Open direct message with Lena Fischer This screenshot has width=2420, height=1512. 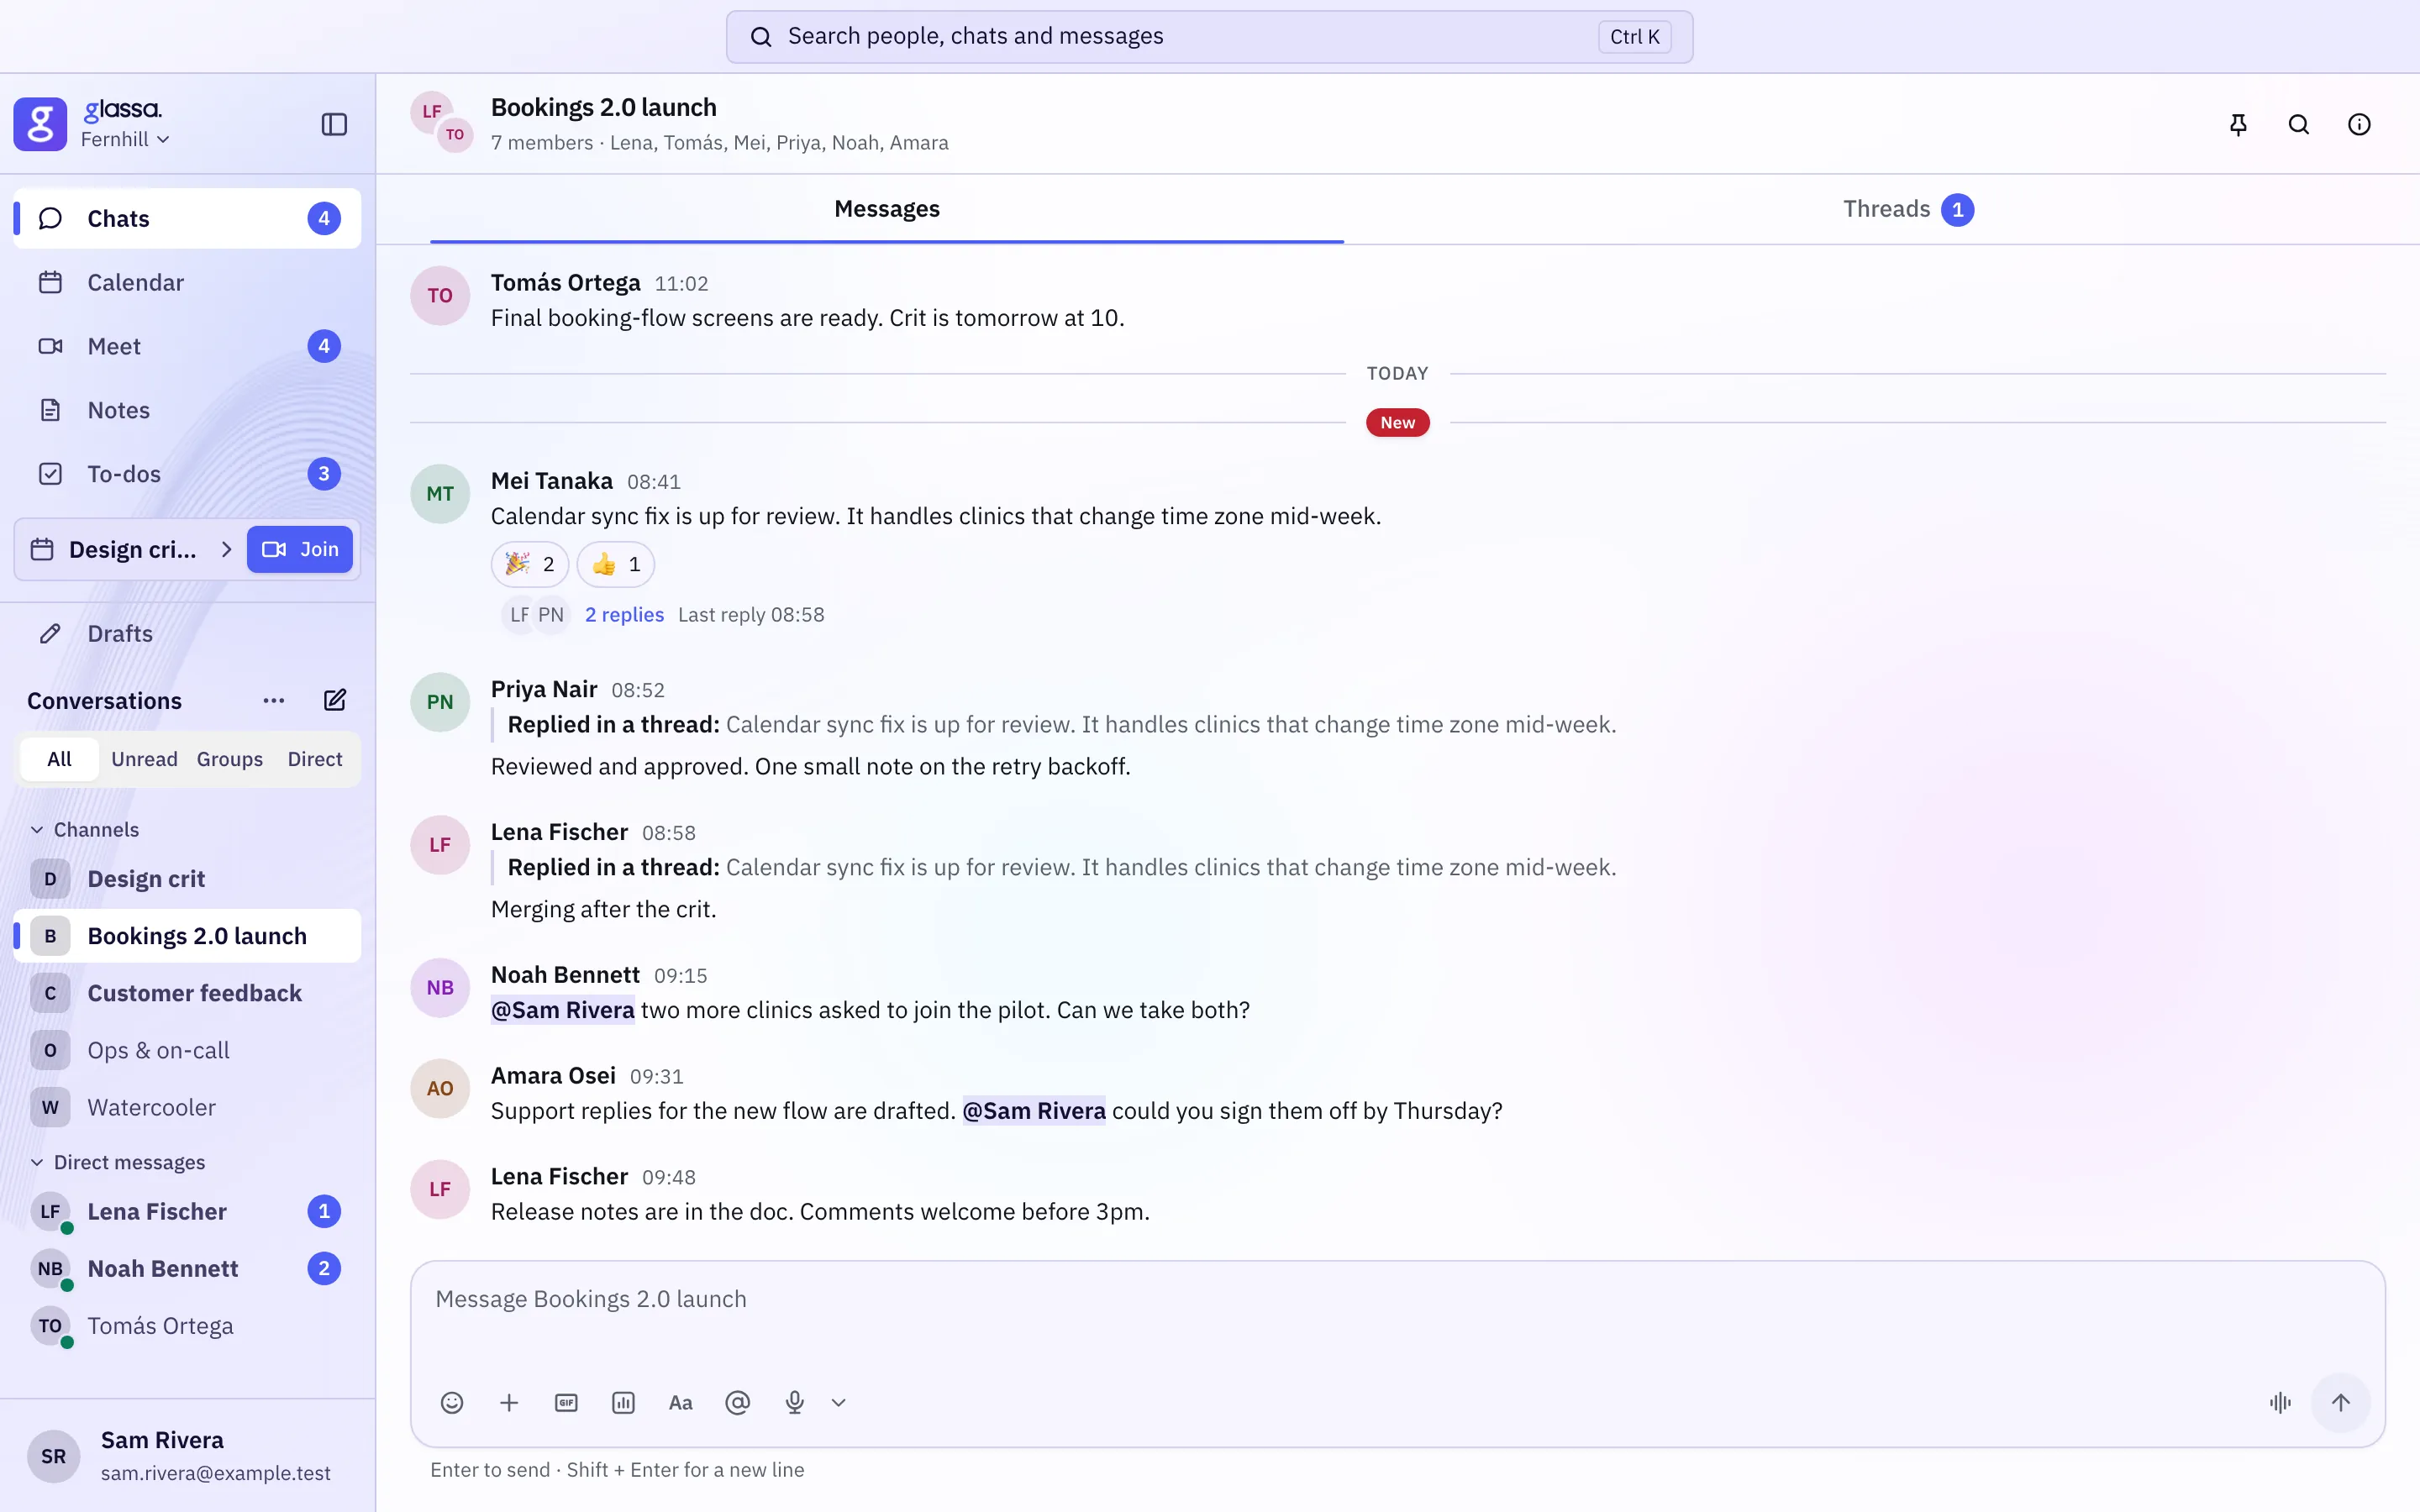(x=187, y=1211)
